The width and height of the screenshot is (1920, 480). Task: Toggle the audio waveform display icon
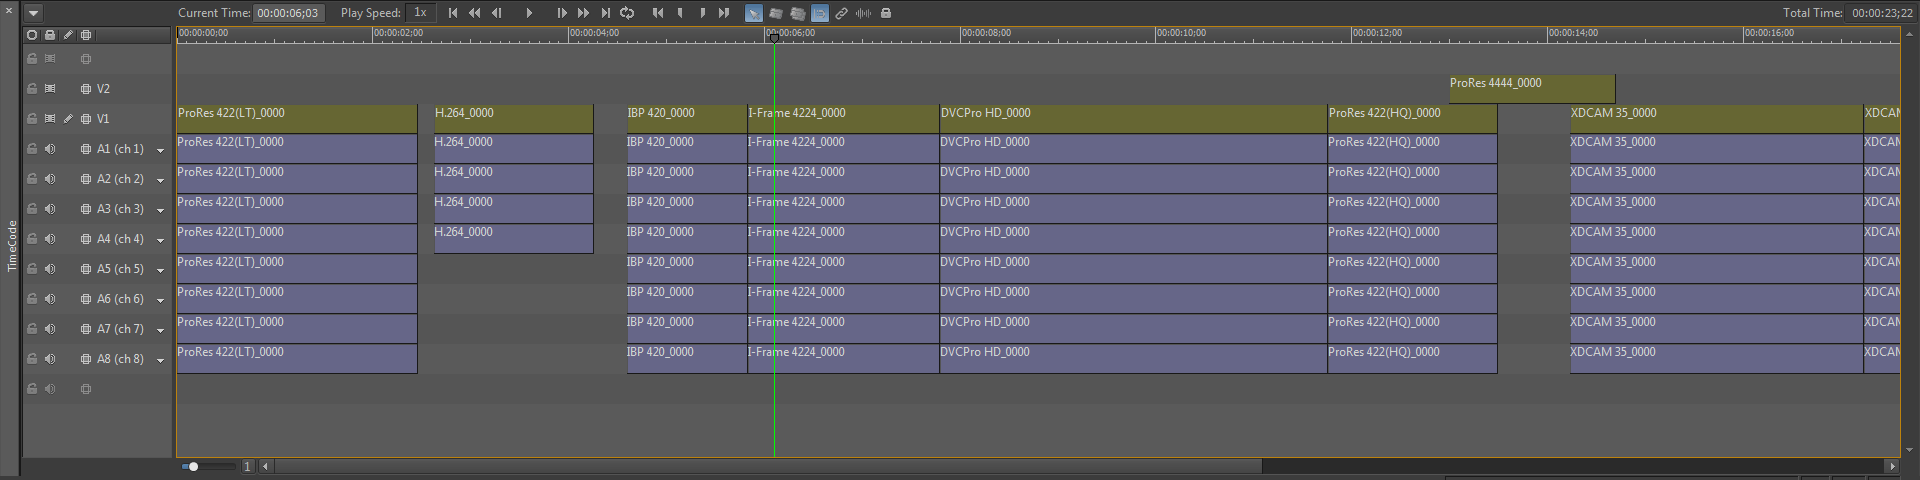tap(864, 13)
